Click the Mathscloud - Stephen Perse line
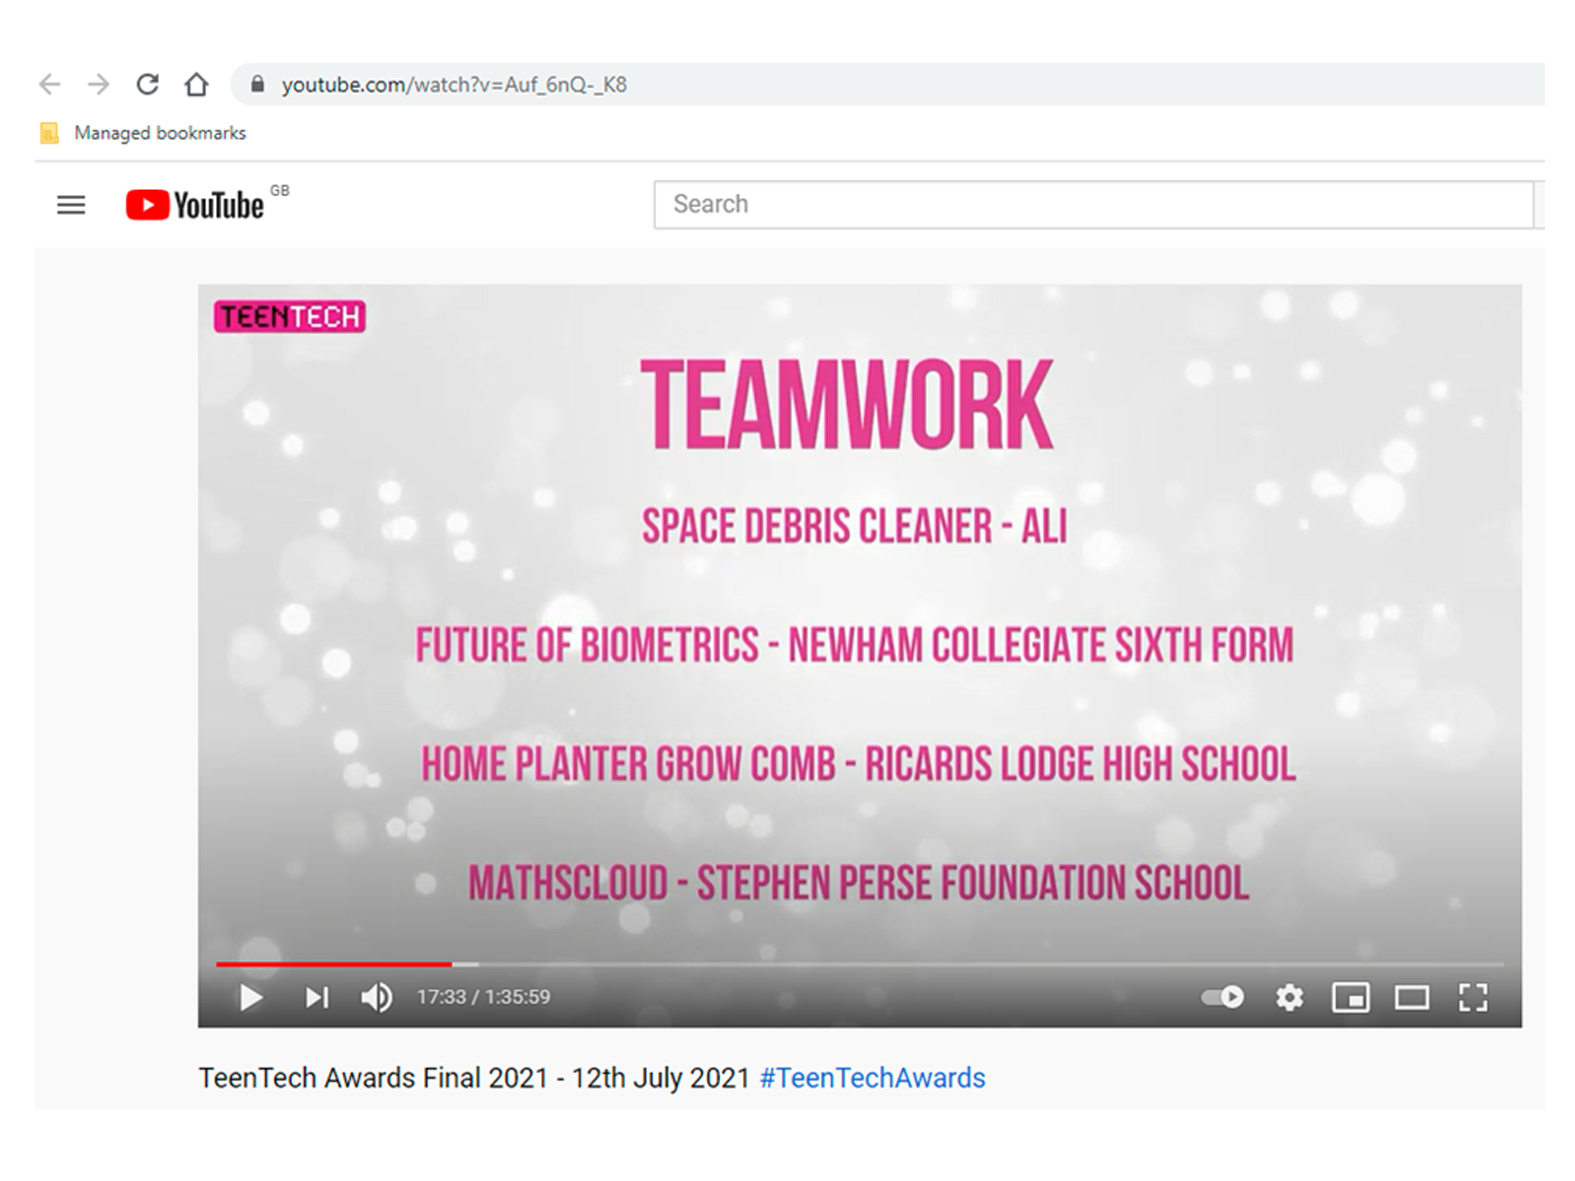The image size is (1575, 1181). pyautogui.click(x=858, y=883)
